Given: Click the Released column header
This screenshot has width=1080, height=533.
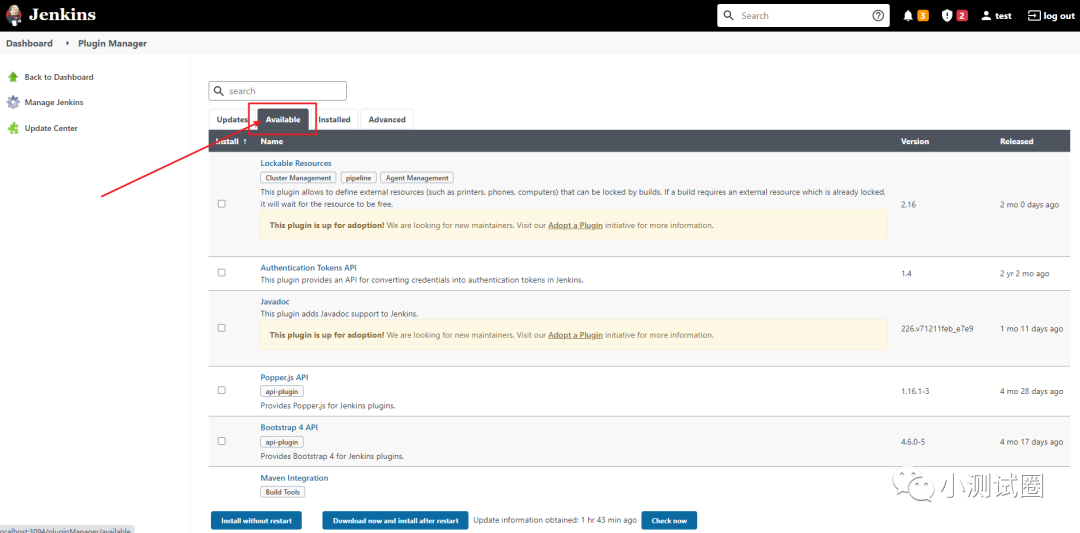Looking at the screenshot, I should [1017, 141].
